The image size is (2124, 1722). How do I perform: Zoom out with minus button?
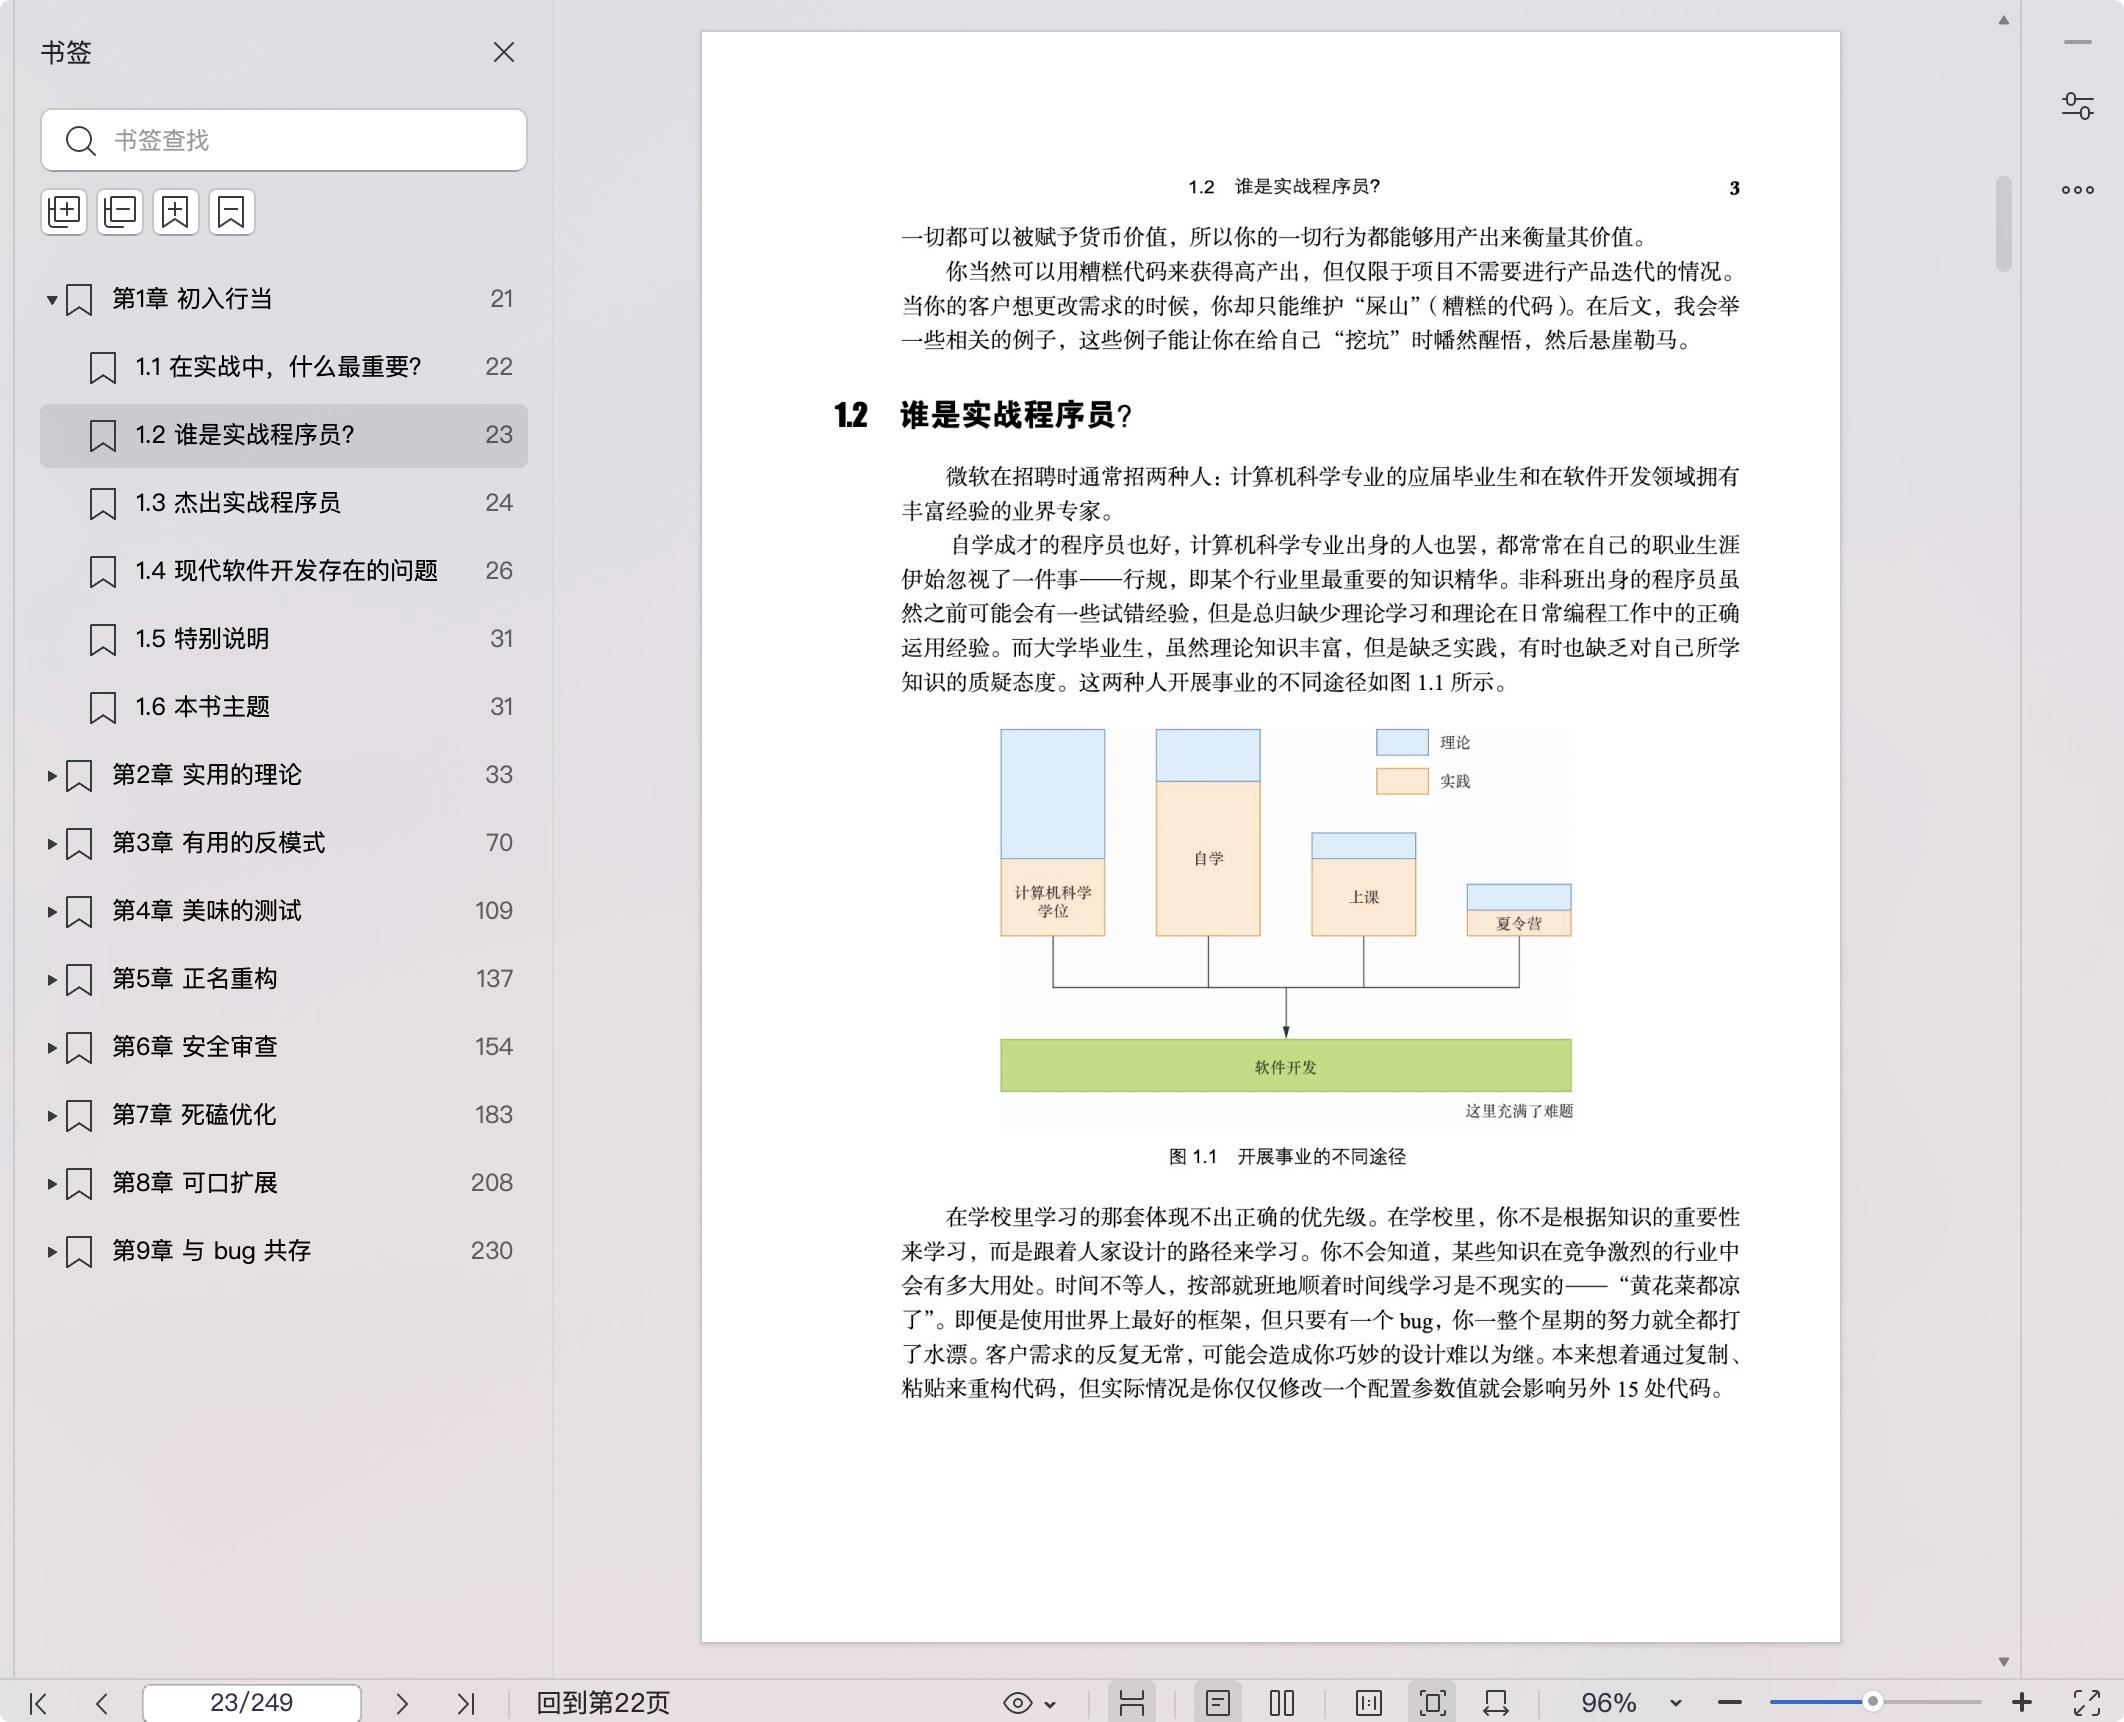point(1730,1702)
